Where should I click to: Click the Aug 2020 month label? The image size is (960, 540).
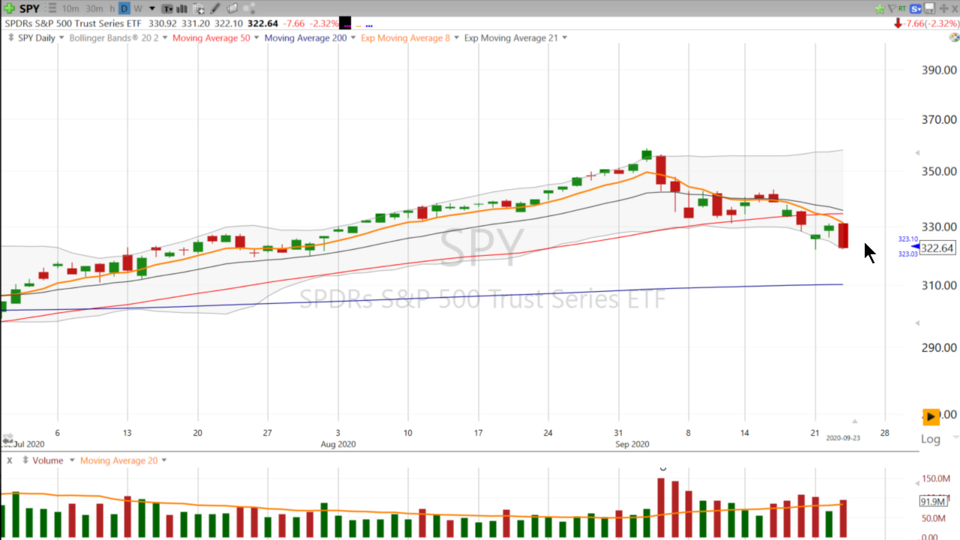pyautogui.click(x=338, y=444)
